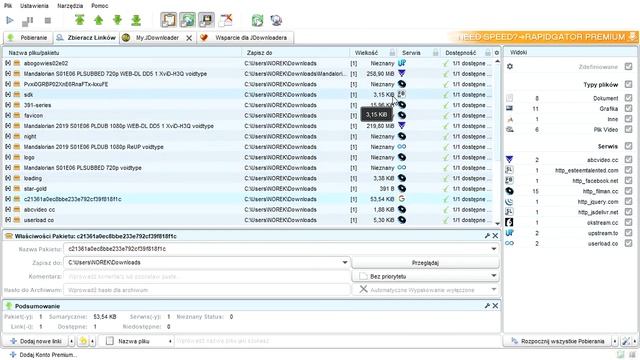
Task: Open Nazwa pliku search filter dropdown
Action: (x=170, y=341)
